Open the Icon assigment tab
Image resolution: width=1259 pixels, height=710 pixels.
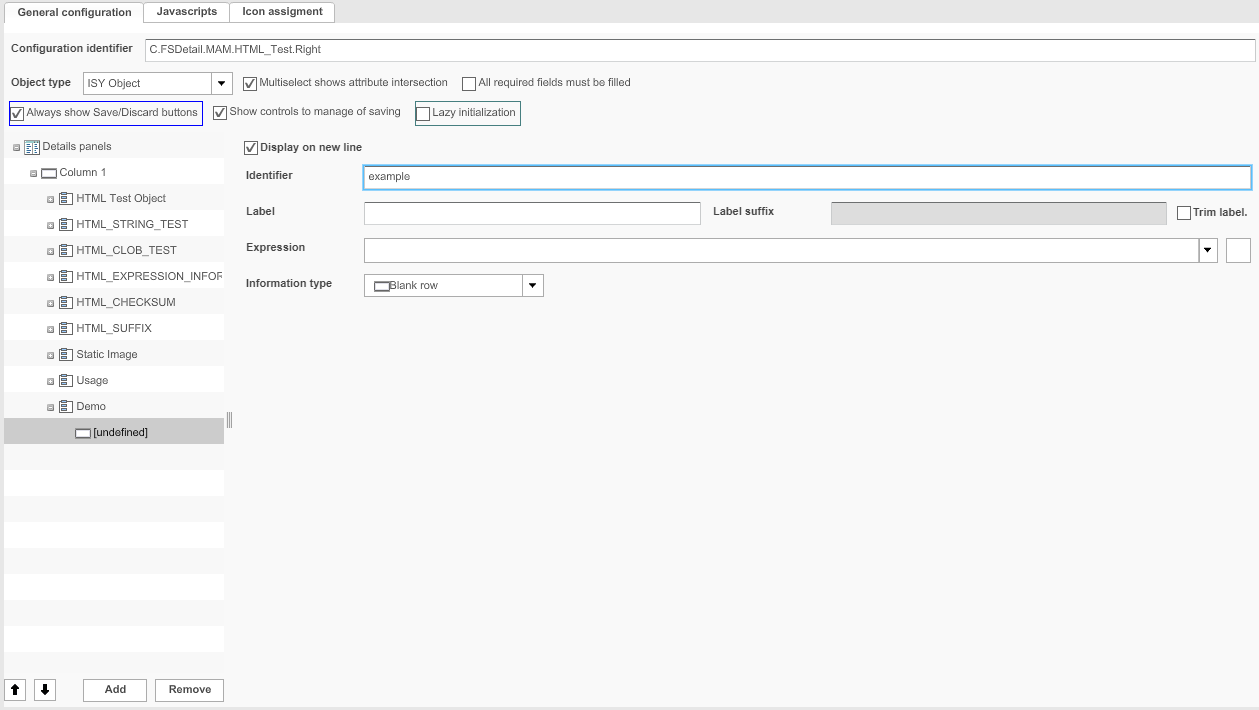282,12
